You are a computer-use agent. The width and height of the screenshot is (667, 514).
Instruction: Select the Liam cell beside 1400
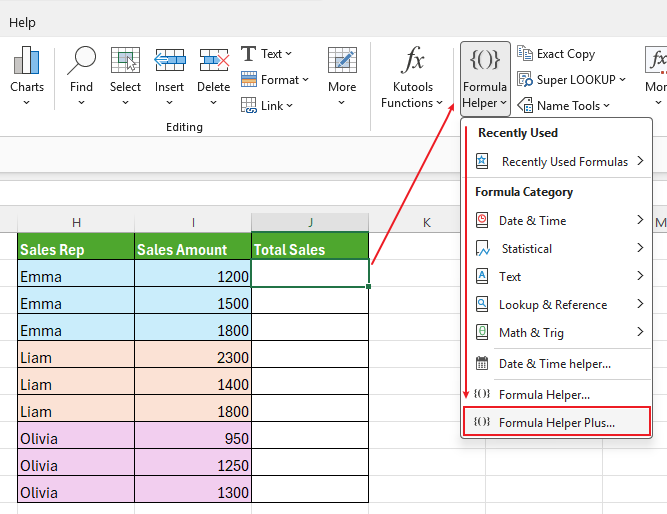76,381
